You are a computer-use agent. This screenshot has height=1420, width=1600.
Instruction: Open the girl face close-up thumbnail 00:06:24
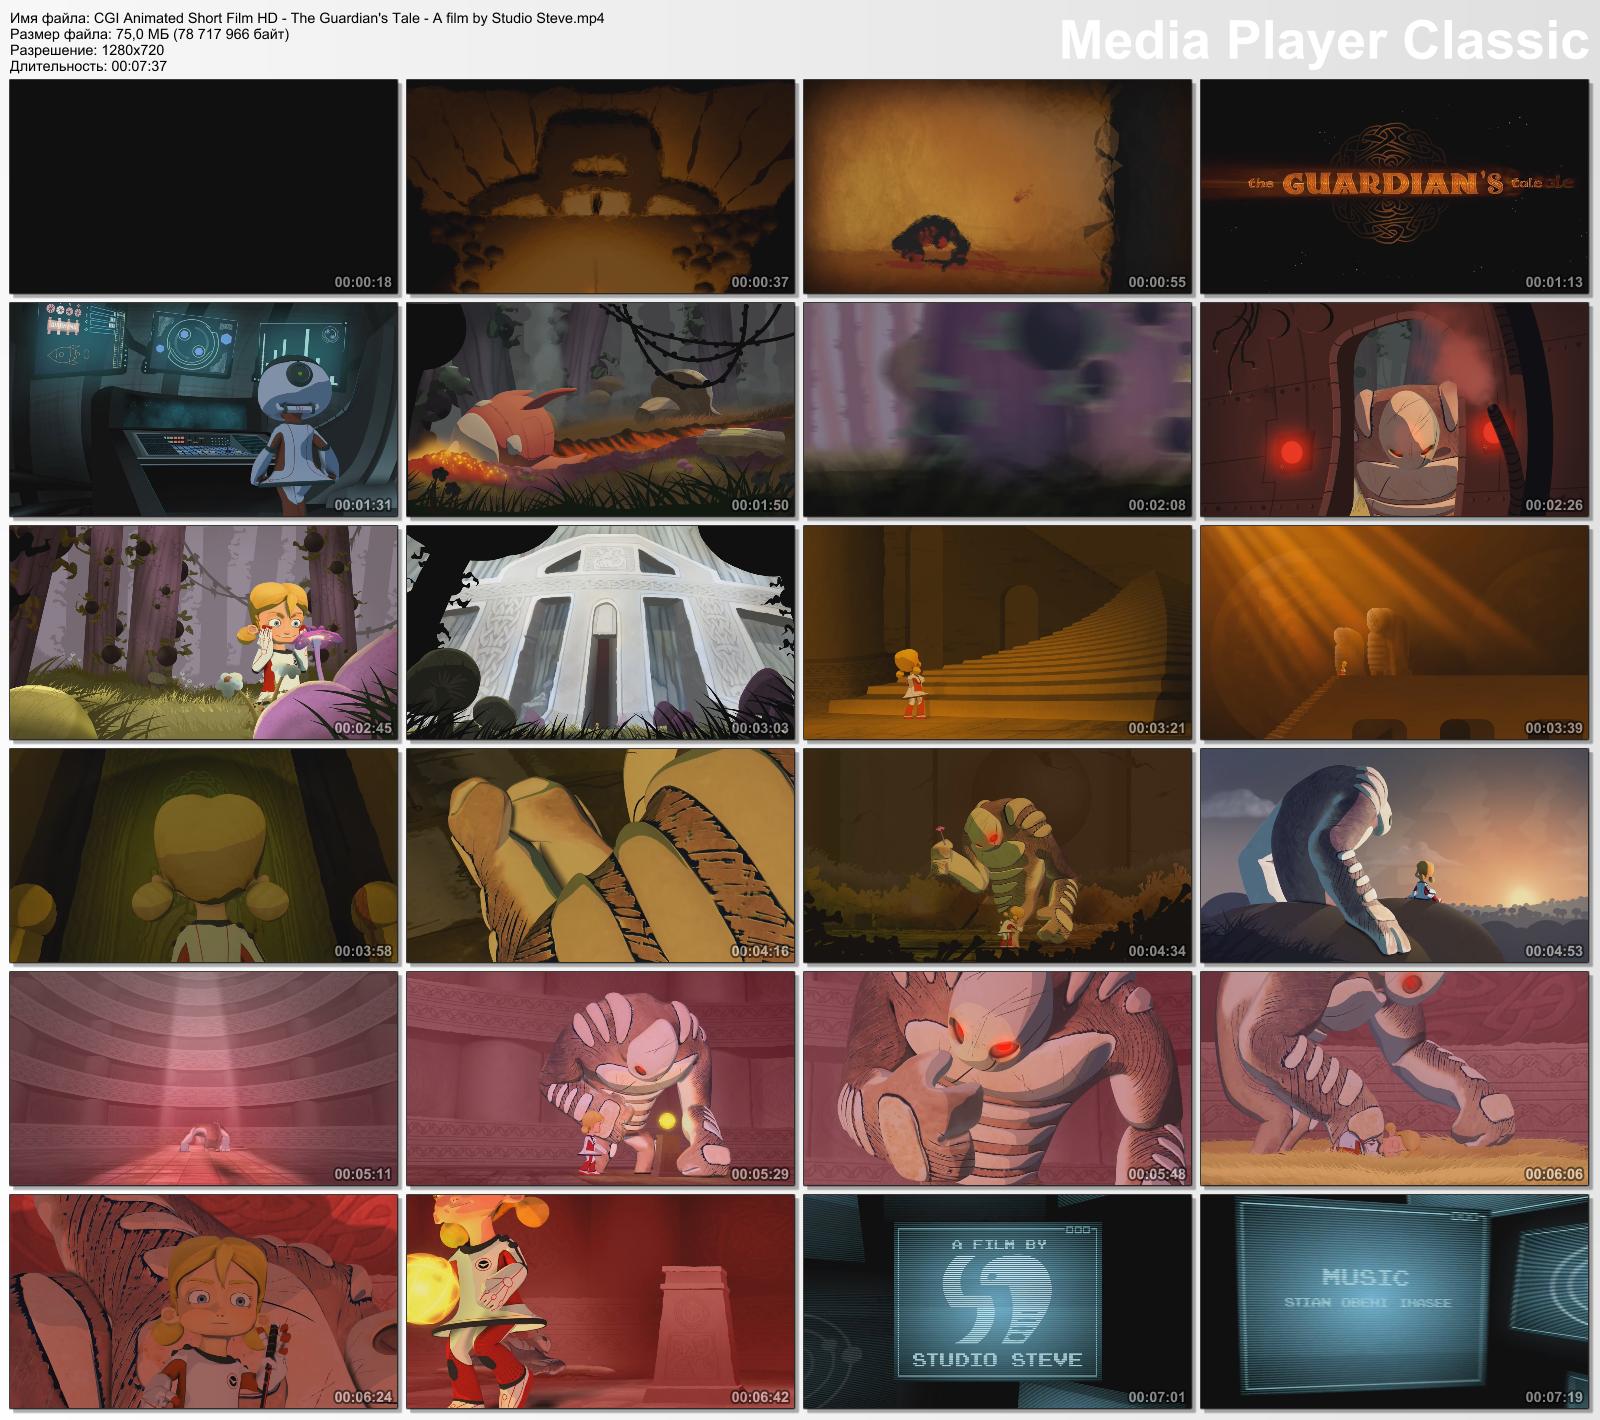(x=203, y=1302)
